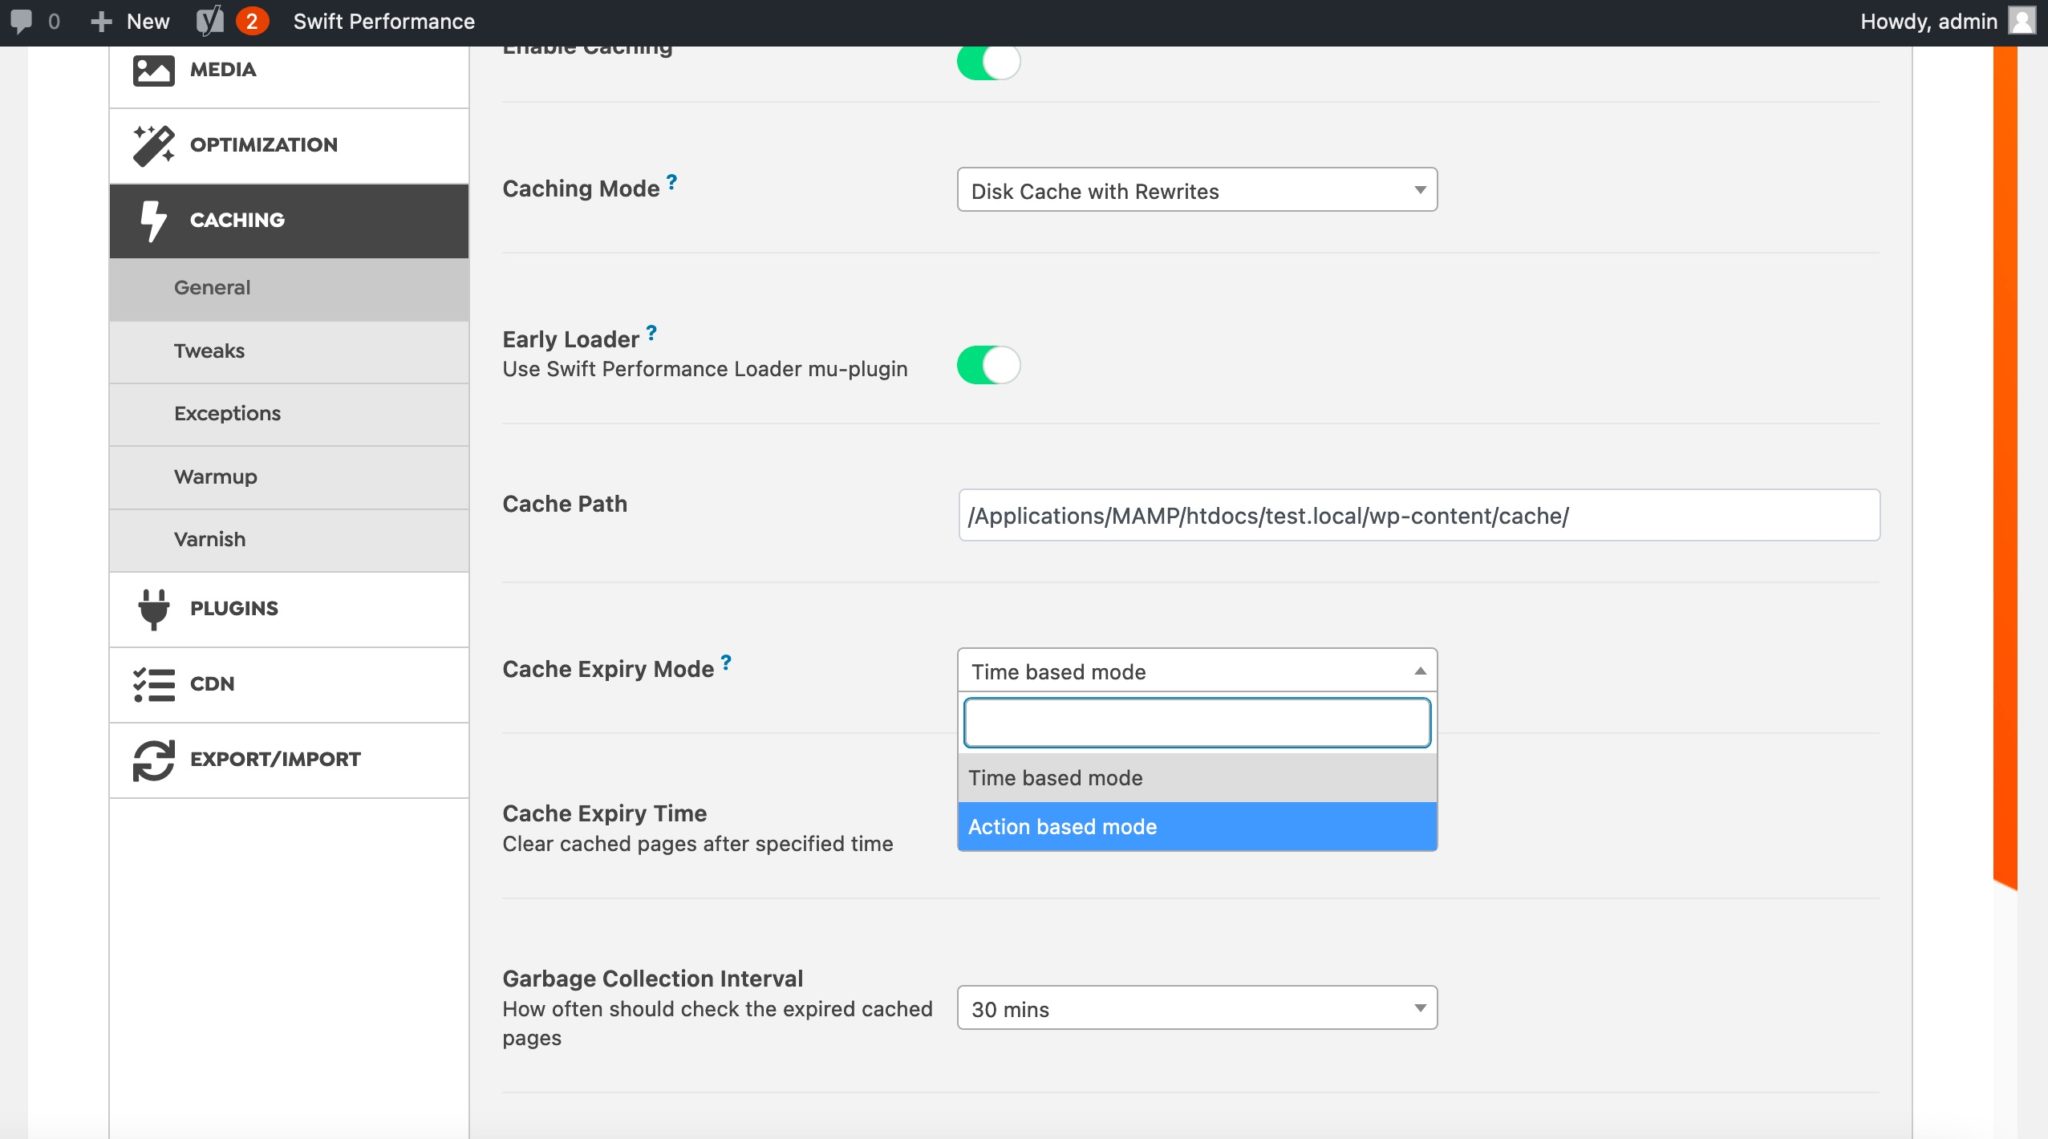This screenshot has width=2048, height=1139.
Task: Open the Caching Mode dropdown
Action: (x=1197, y=190)
